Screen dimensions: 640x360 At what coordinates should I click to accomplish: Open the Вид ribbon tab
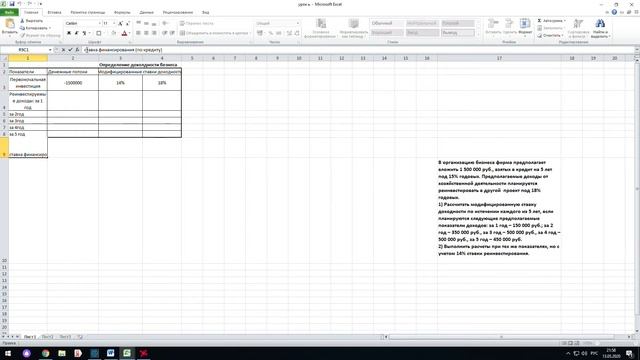205,12
